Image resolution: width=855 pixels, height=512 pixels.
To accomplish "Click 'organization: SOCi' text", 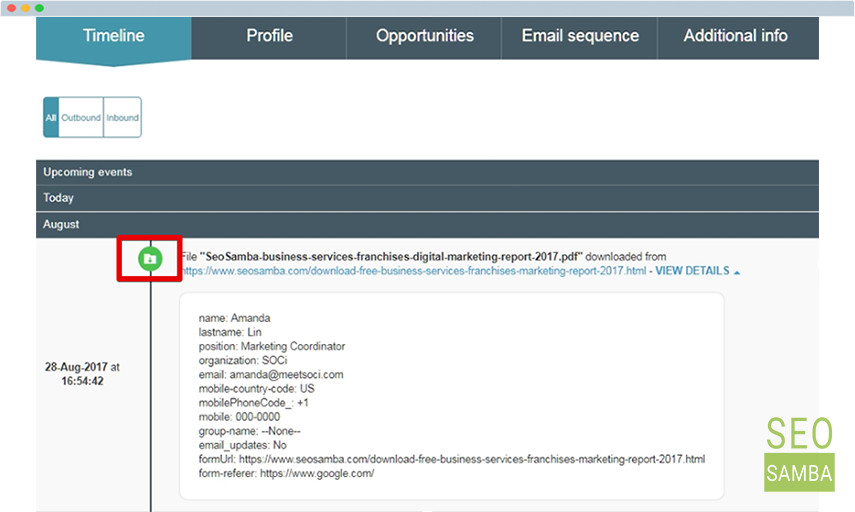I will (243, 360).
